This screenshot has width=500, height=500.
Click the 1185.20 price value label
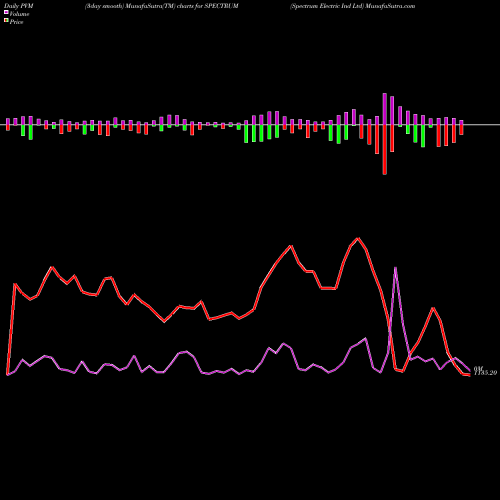[485, 373]
